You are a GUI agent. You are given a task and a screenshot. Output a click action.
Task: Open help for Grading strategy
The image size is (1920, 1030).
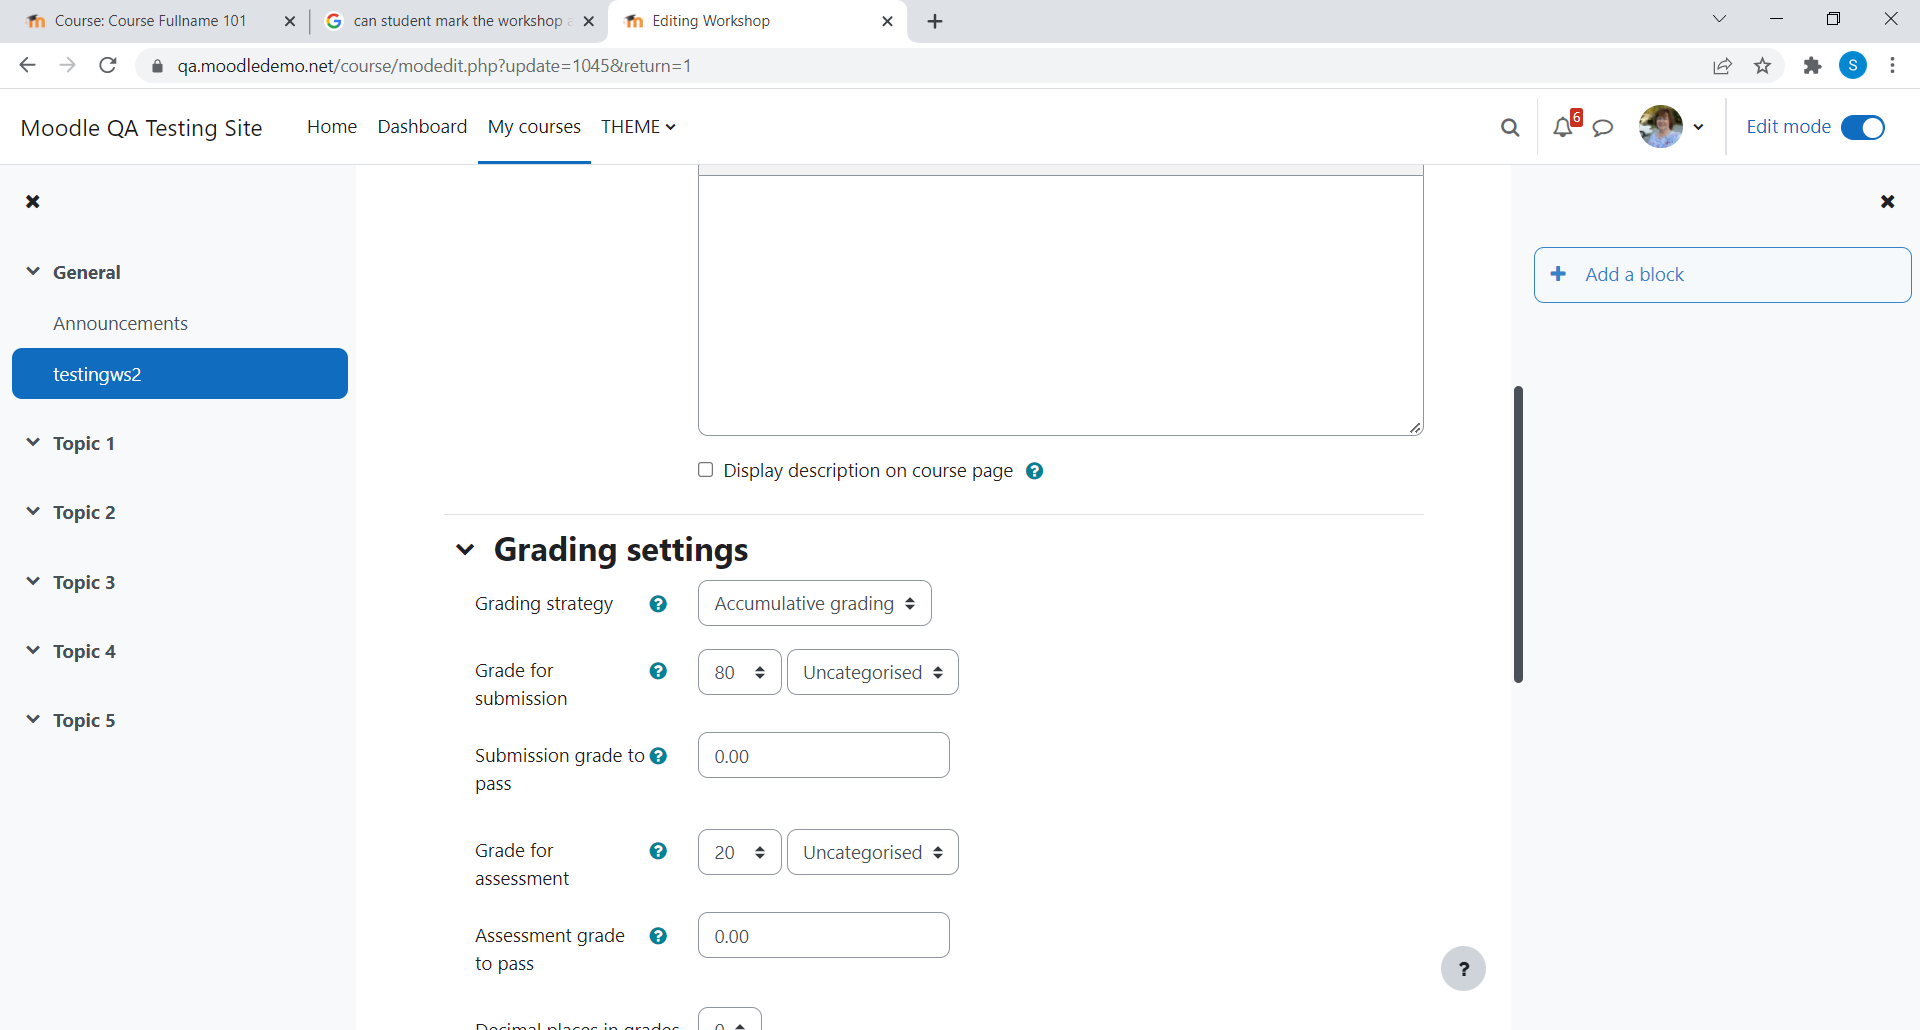pyautogui.click(x=658, y=604)
